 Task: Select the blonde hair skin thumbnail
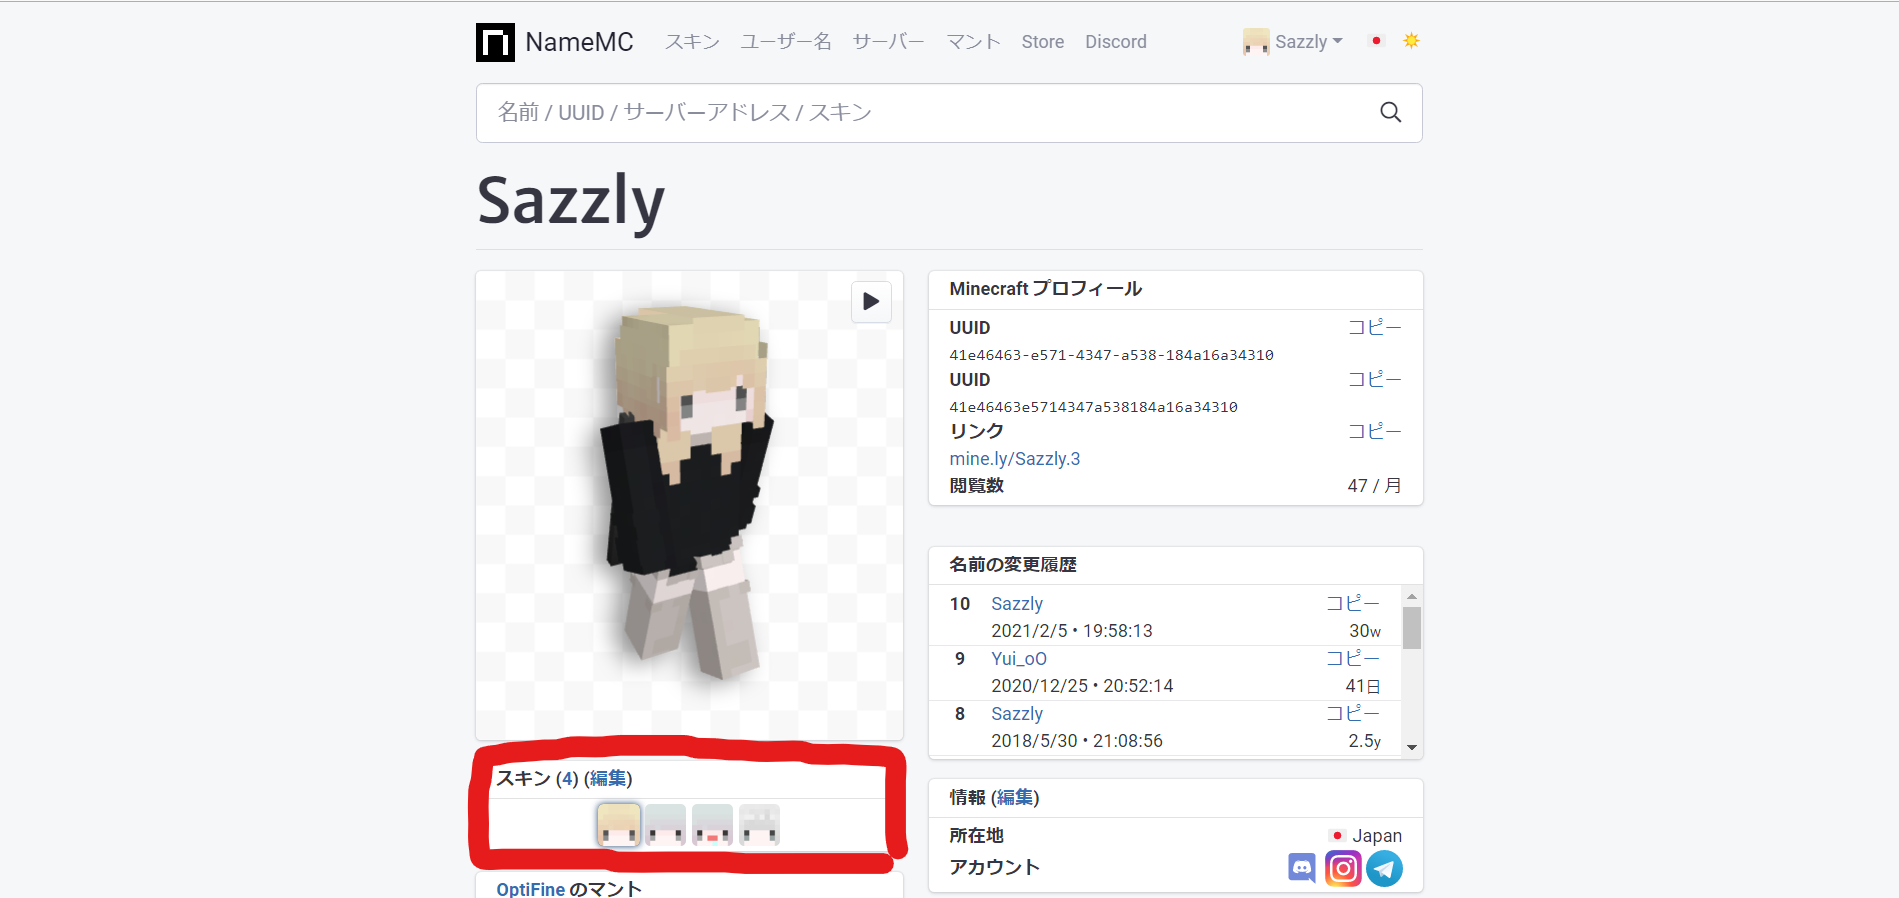tap(619, 825)
